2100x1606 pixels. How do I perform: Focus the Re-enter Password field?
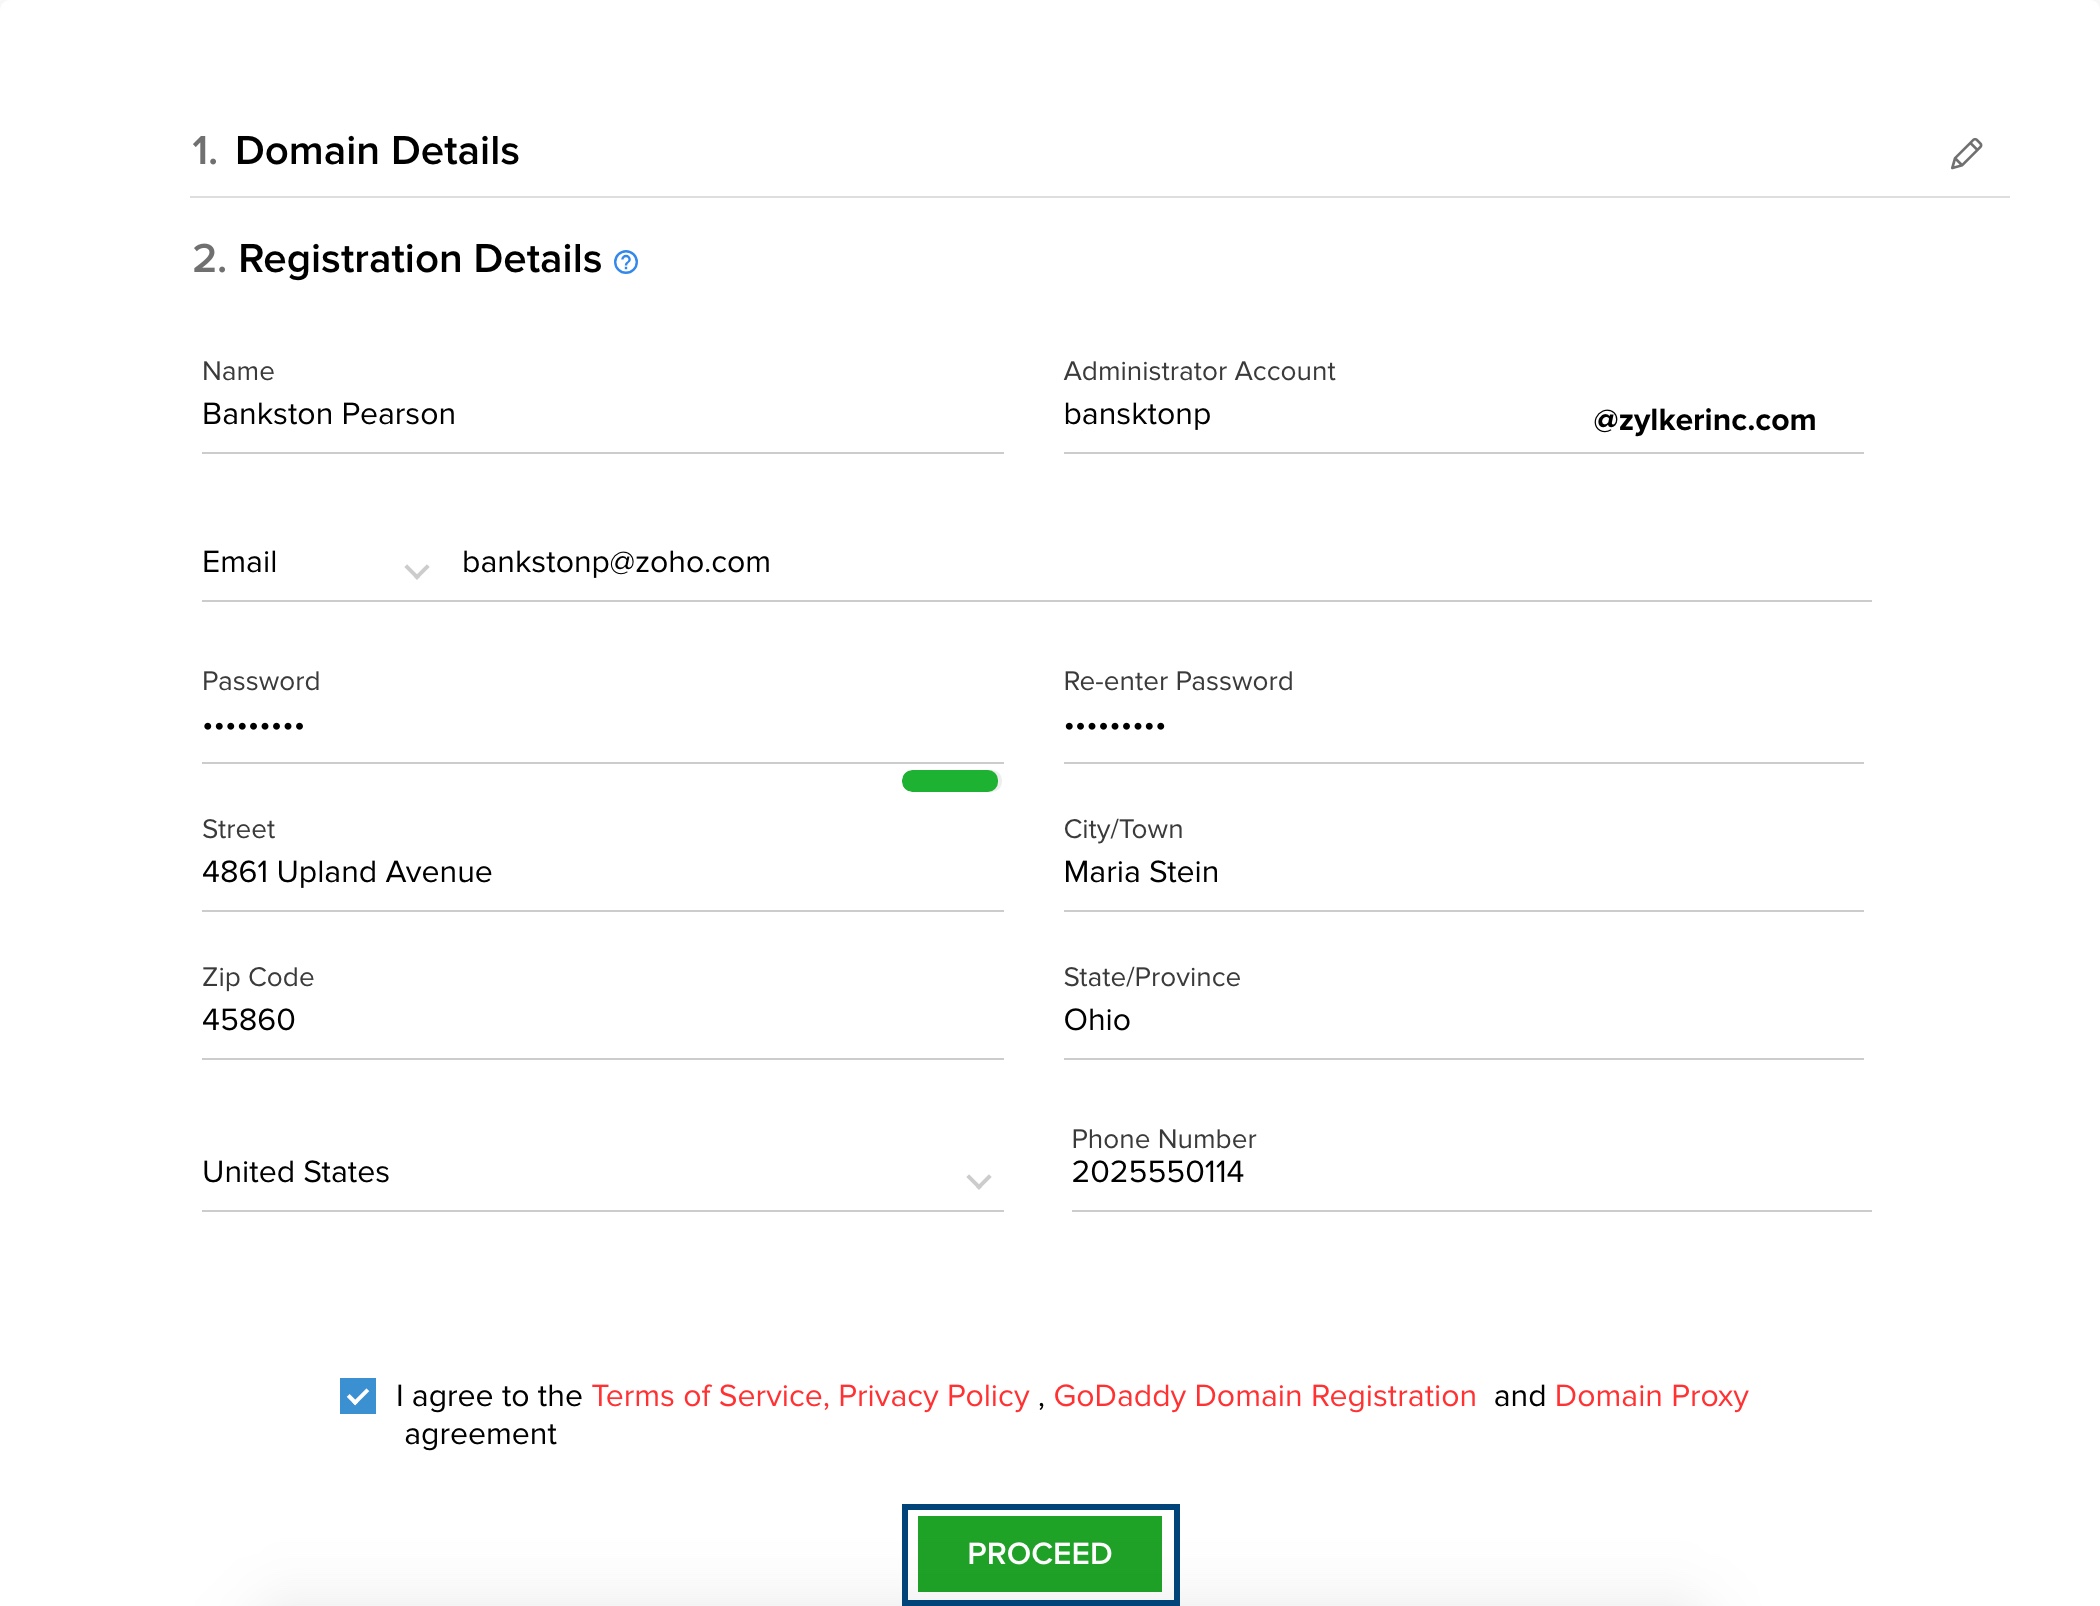coord(1460,727)
